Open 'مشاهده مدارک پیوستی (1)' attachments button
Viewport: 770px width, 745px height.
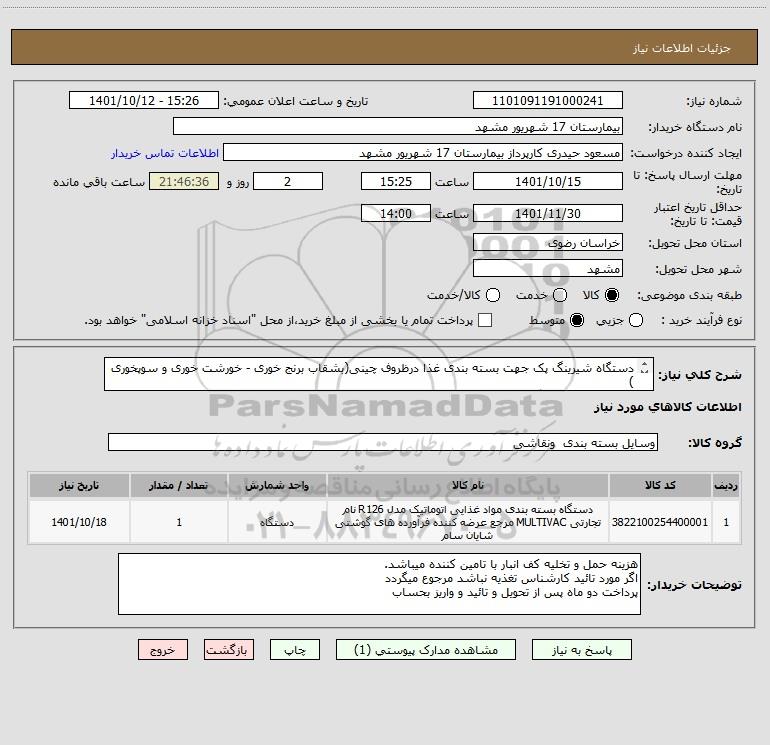[x=426, y=650]
